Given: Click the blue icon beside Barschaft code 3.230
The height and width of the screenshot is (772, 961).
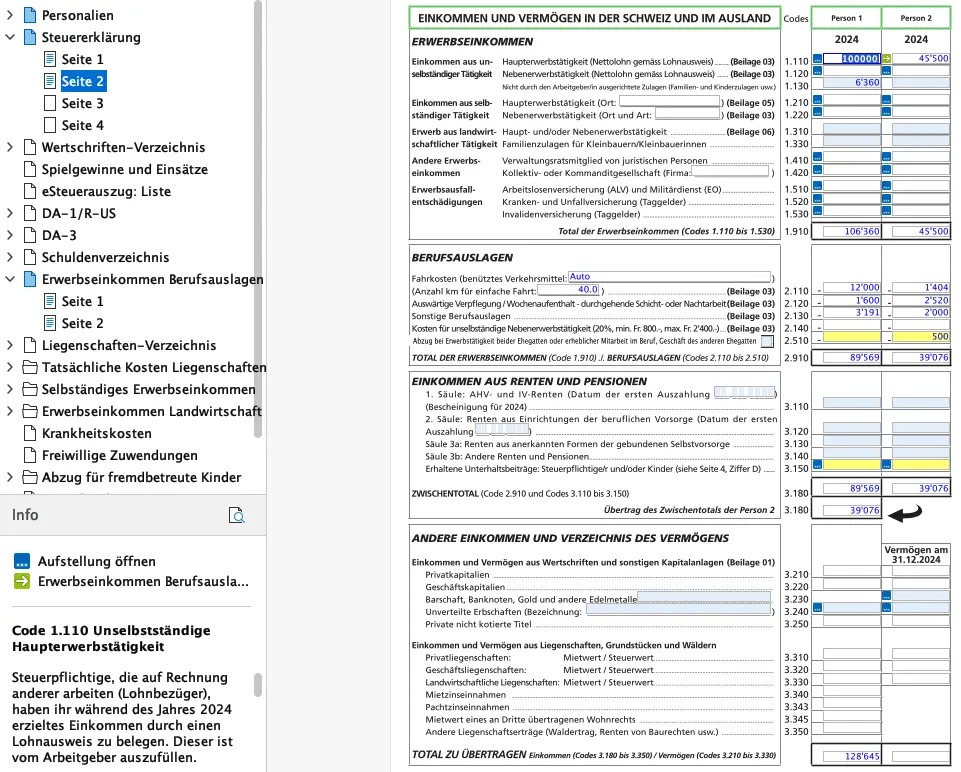Looking at the screenshot, I should click(x=886, y=595).
